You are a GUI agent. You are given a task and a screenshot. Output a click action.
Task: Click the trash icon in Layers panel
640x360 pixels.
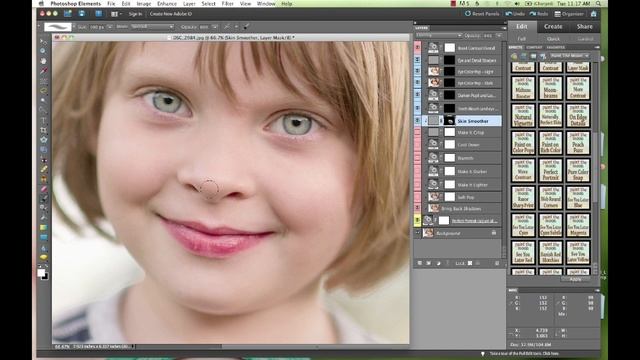497,263
